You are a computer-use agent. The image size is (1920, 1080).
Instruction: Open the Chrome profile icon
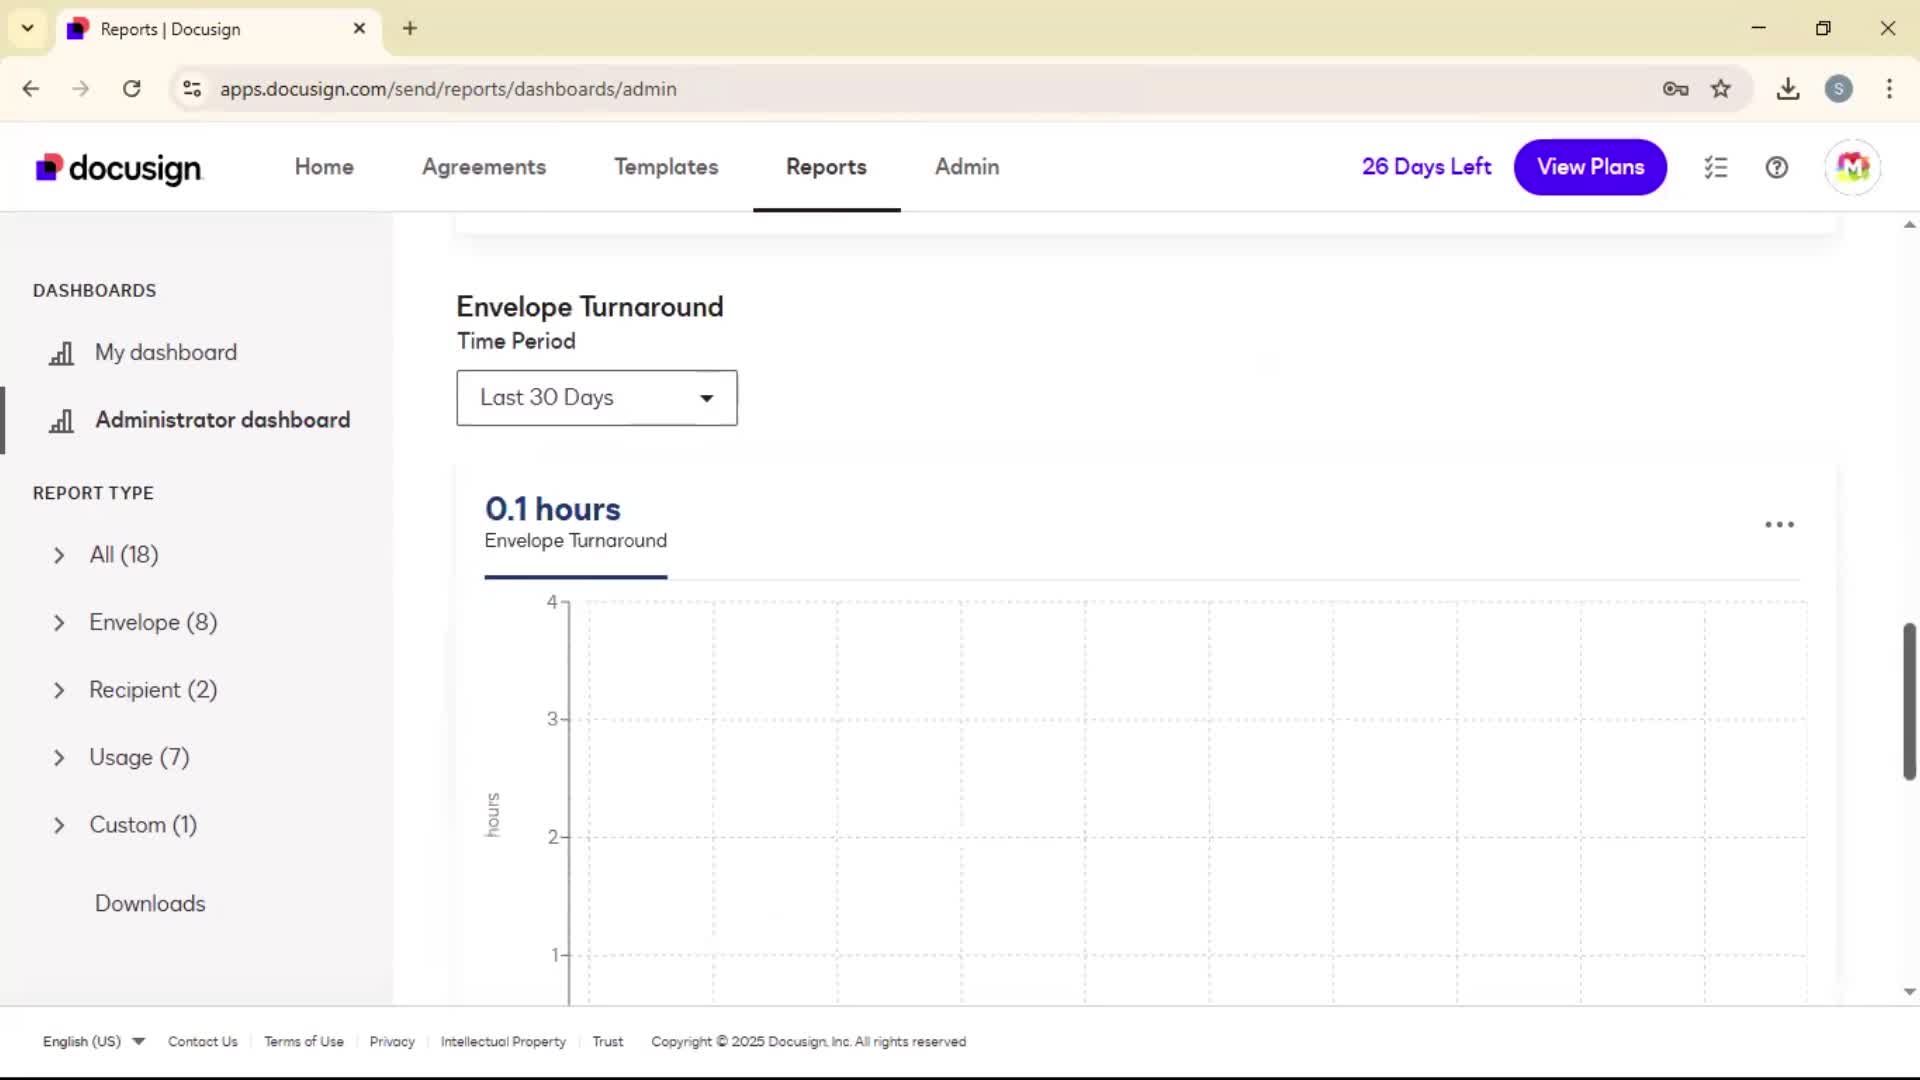1838,89
